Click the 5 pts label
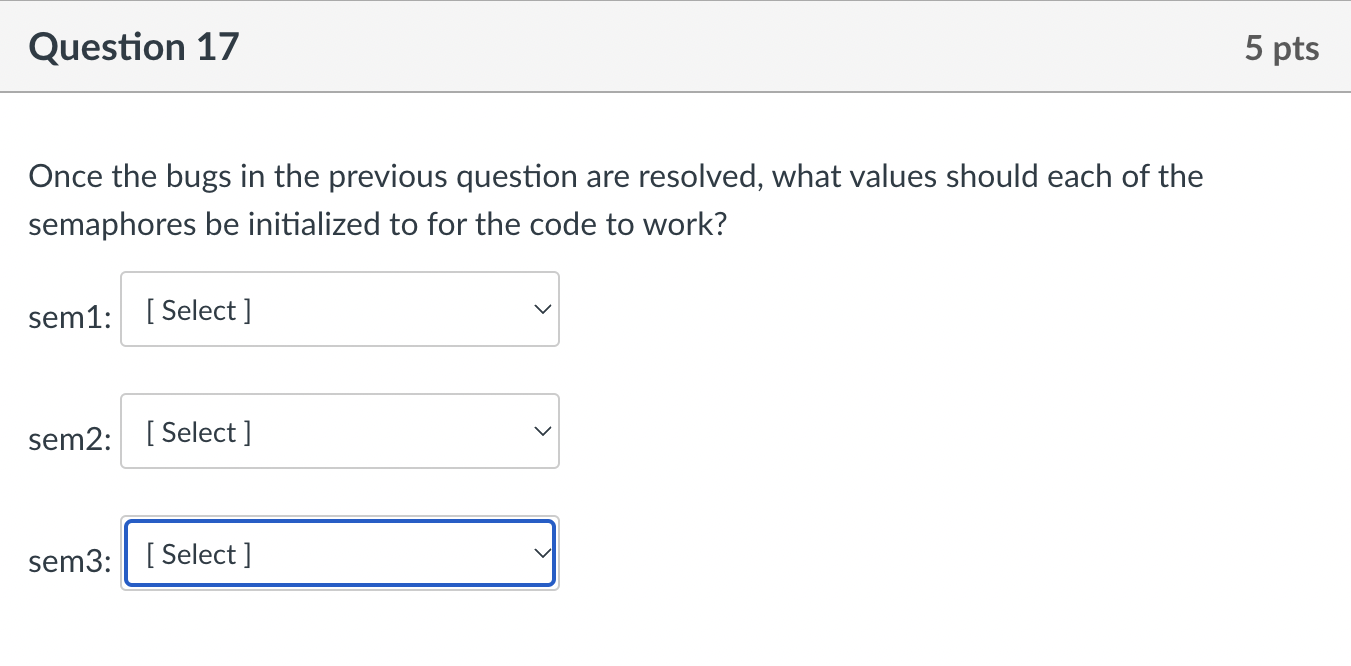This screenshot has width=1351, height=666. click(1283, 46)
